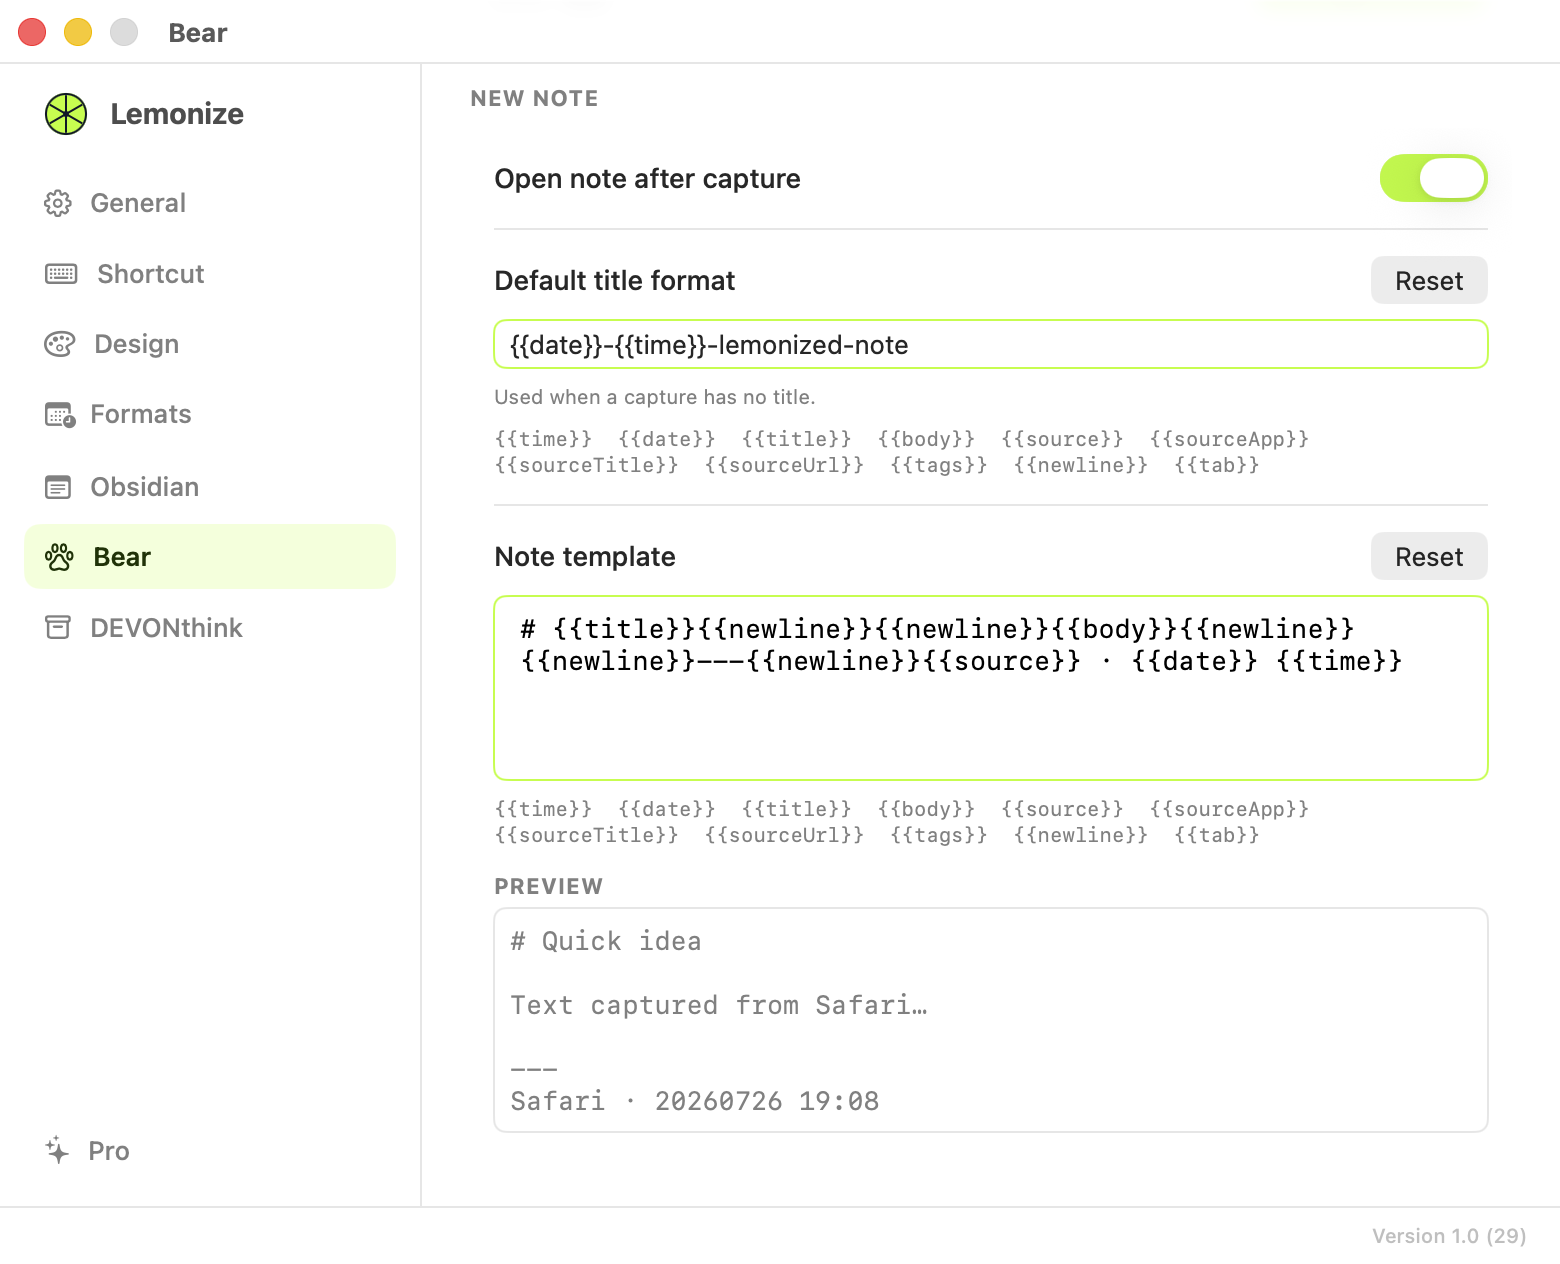Insert {{title}} token under title format
1560x1264 pixels.
tap(797, 439)
